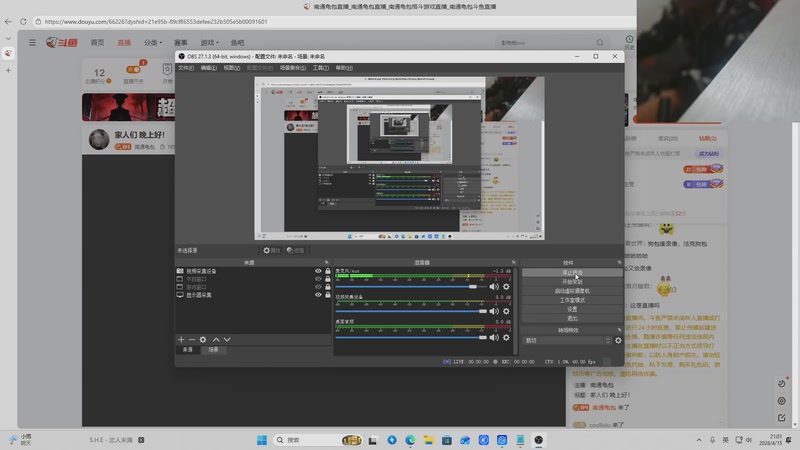Remove selected source with the minus icon
800x450 pixels.
pos(192,339)
